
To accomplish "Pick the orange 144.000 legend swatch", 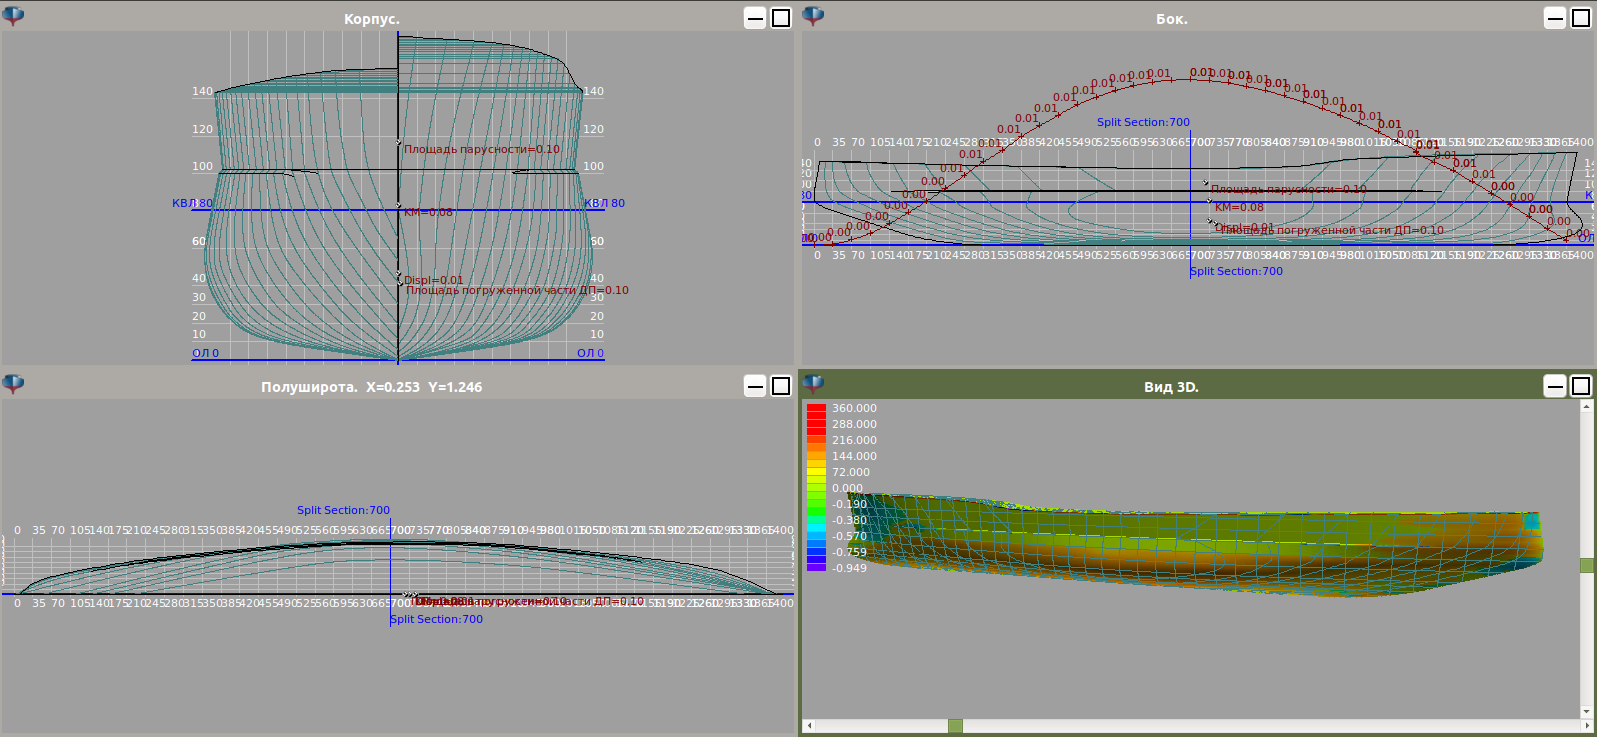I will click(x=816, y=456).
